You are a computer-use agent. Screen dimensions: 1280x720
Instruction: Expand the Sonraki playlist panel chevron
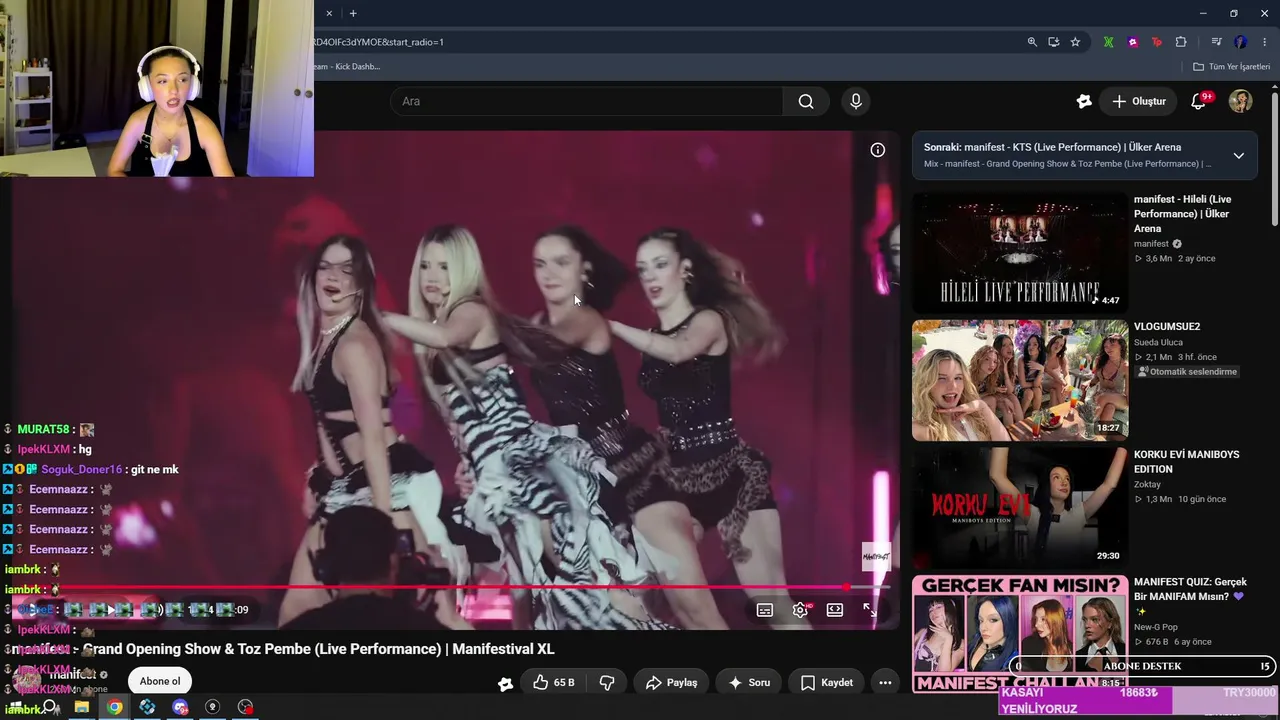click(x=1238, y=156)
